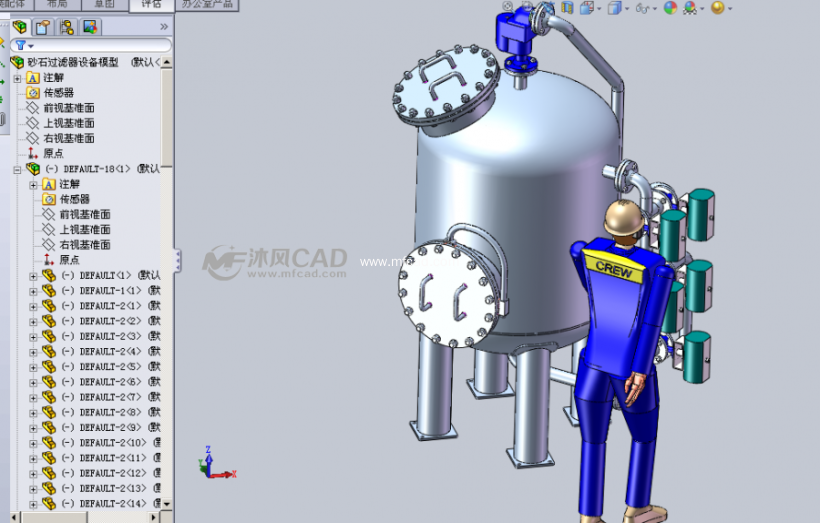
Task: Expand the top-level 注解 folder
Action: 17,77
